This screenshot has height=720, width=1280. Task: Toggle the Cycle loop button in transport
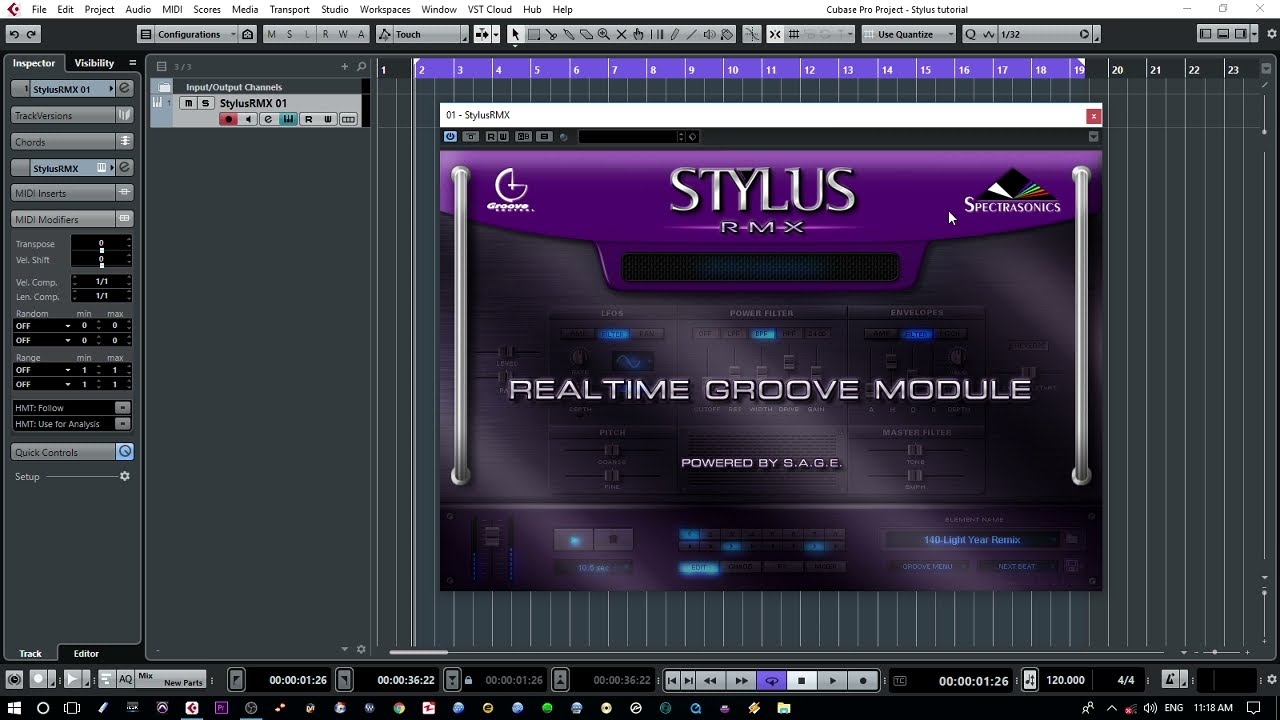771,681
